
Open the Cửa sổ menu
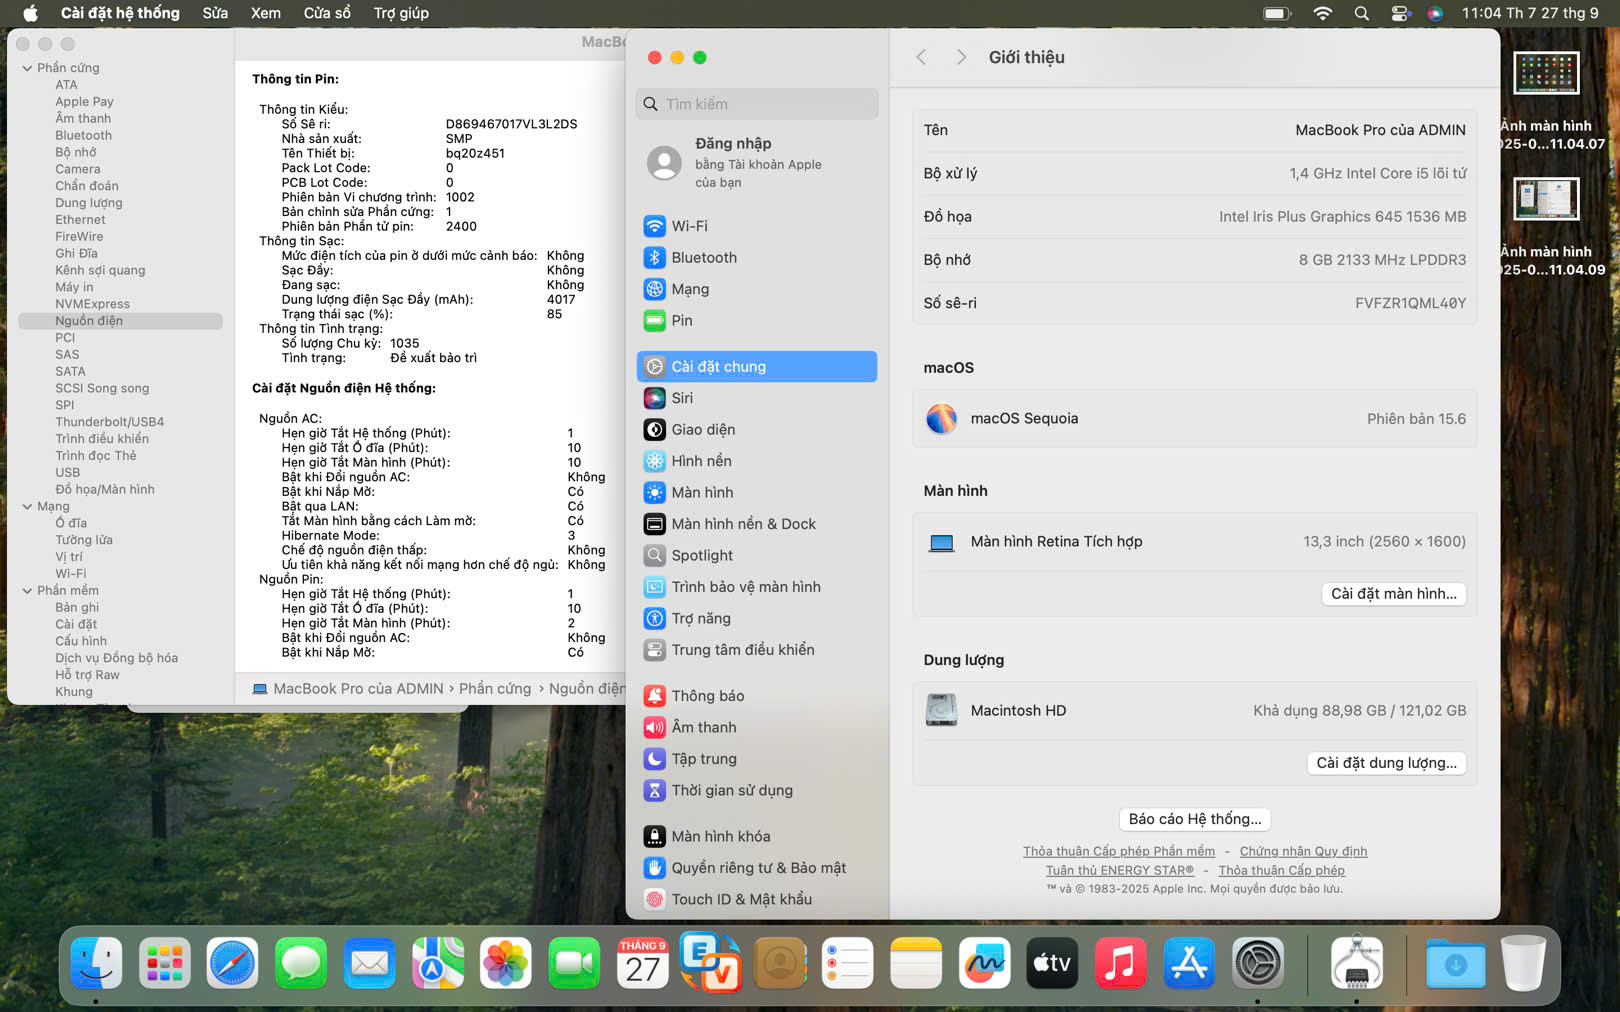click(327, 13)
